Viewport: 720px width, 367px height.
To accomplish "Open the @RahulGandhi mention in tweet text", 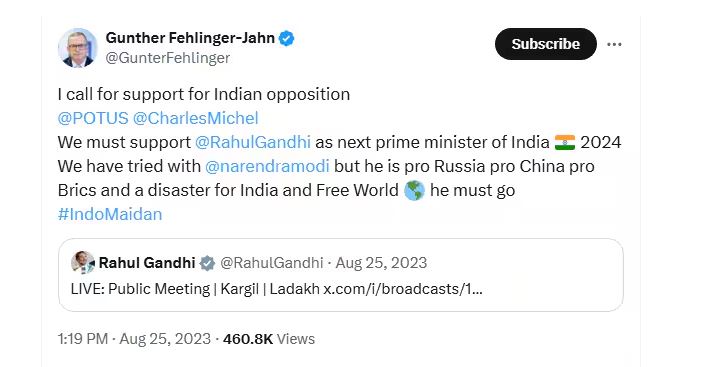I will tap(253, 142).
